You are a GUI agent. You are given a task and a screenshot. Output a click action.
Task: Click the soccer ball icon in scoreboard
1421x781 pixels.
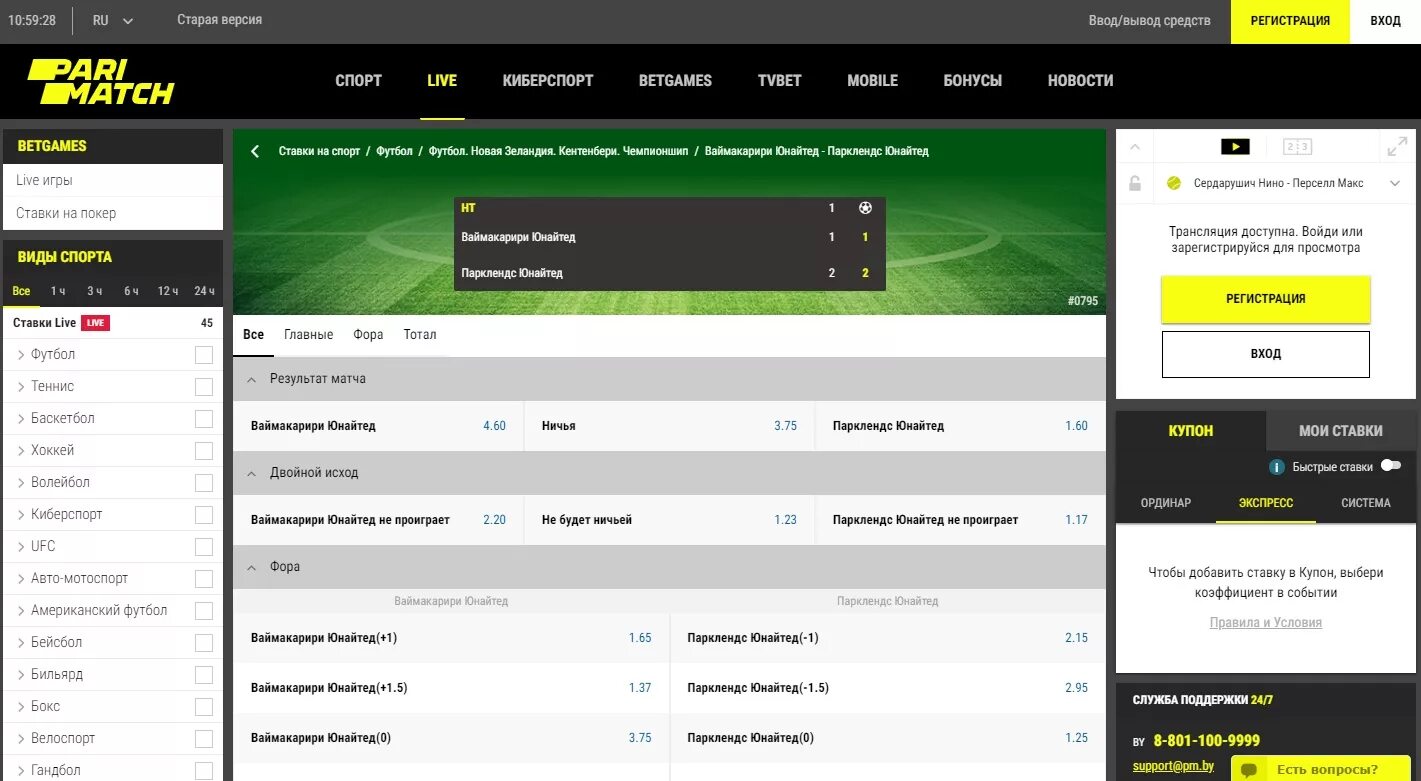pyautogui.click(x=865, y=208)
